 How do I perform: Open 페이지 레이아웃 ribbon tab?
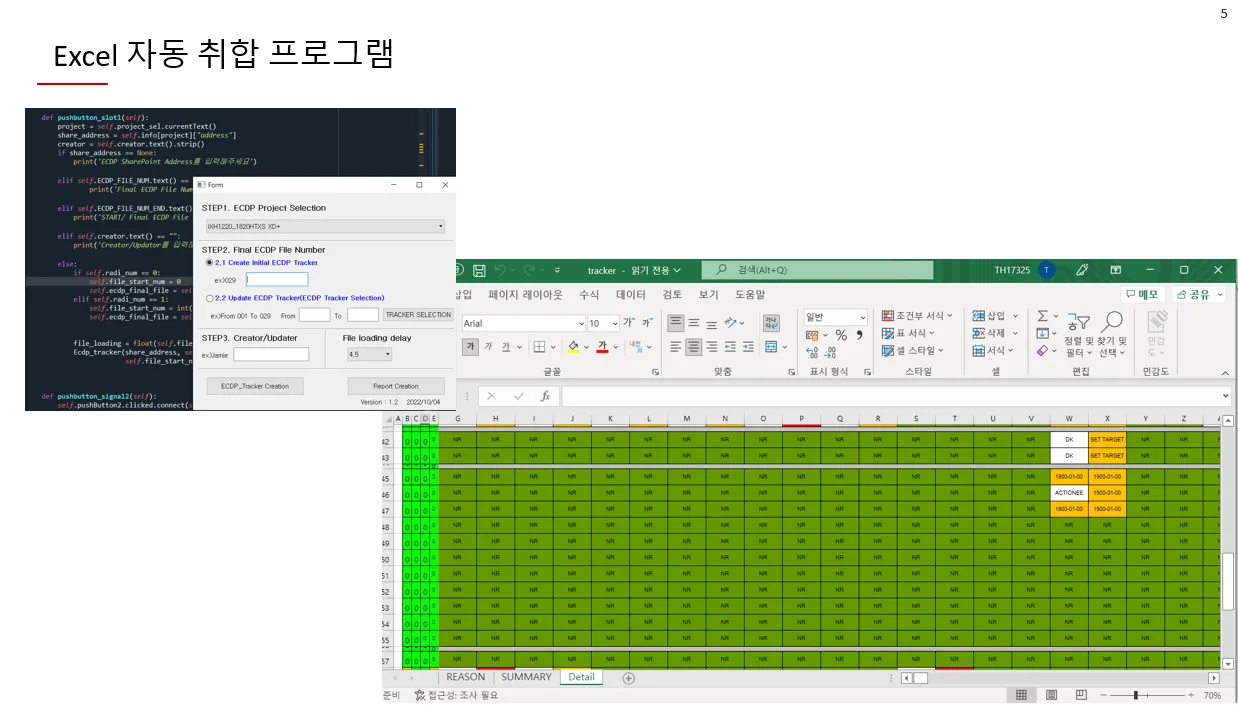[x=525, y=295]
